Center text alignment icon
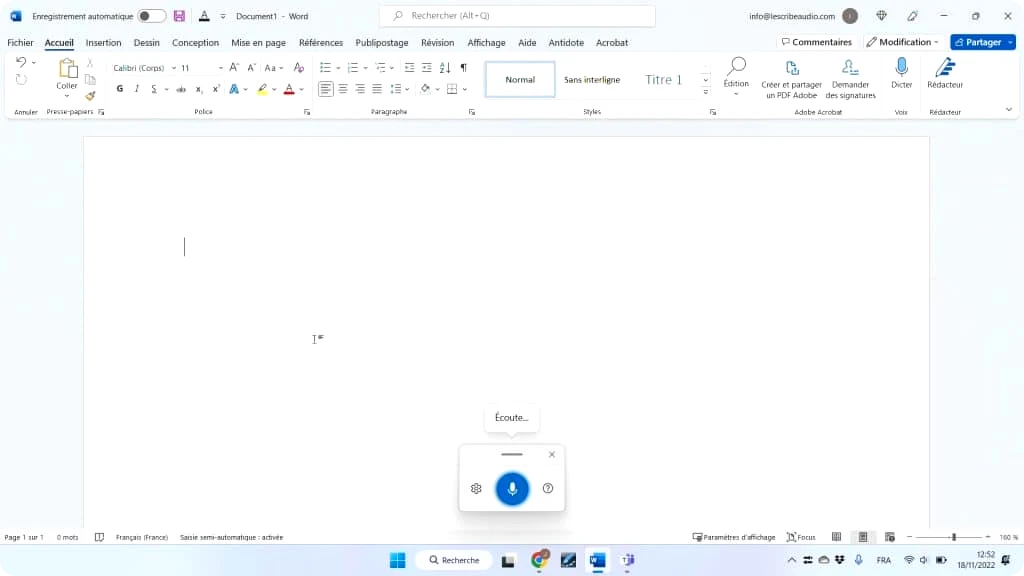Image resolution: width=1024 pixels, height=576 pixels. tap(343, 89)
